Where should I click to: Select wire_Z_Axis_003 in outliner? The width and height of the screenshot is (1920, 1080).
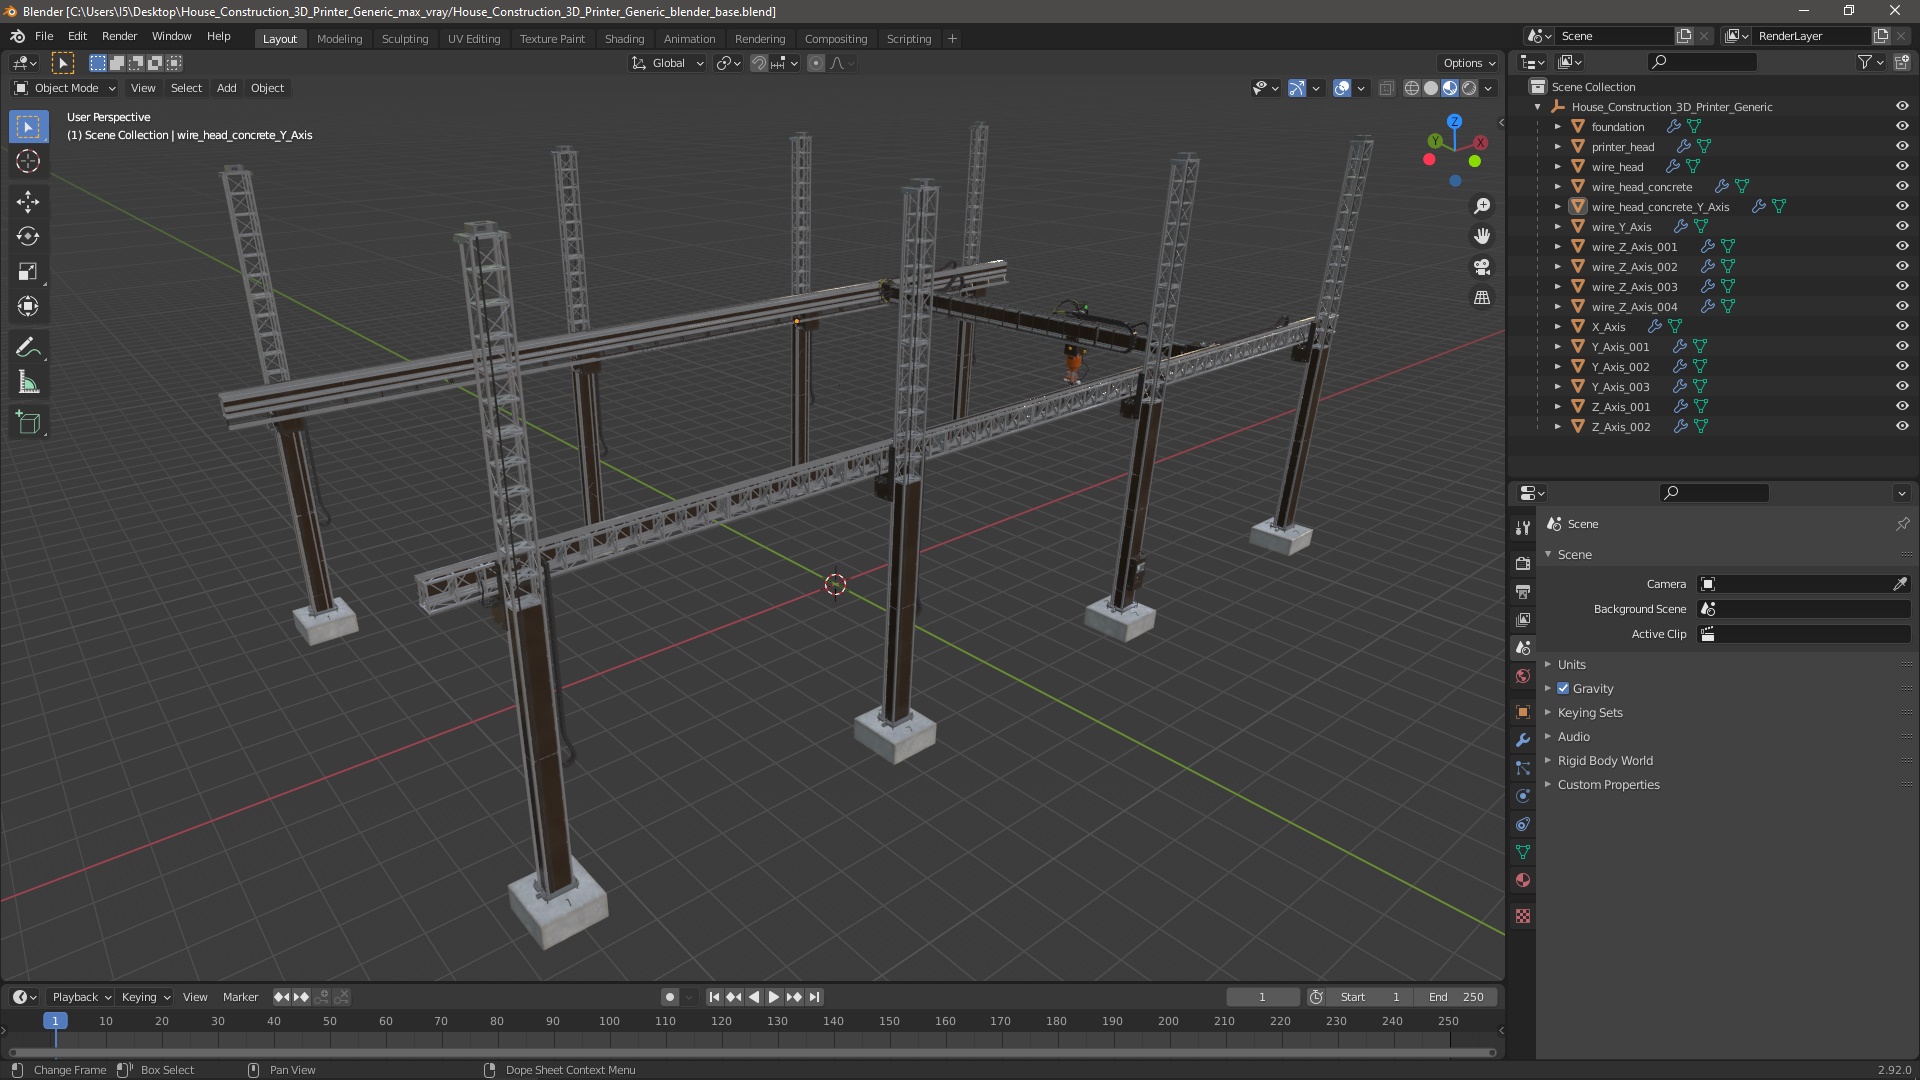click(x=1634, y=286)
